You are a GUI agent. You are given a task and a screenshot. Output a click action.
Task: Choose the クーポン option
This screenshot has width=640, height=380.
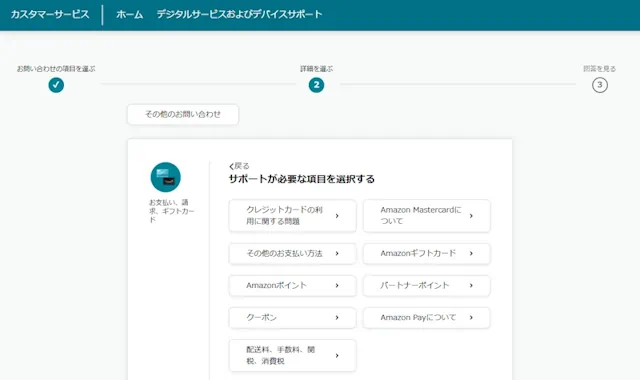292,318
